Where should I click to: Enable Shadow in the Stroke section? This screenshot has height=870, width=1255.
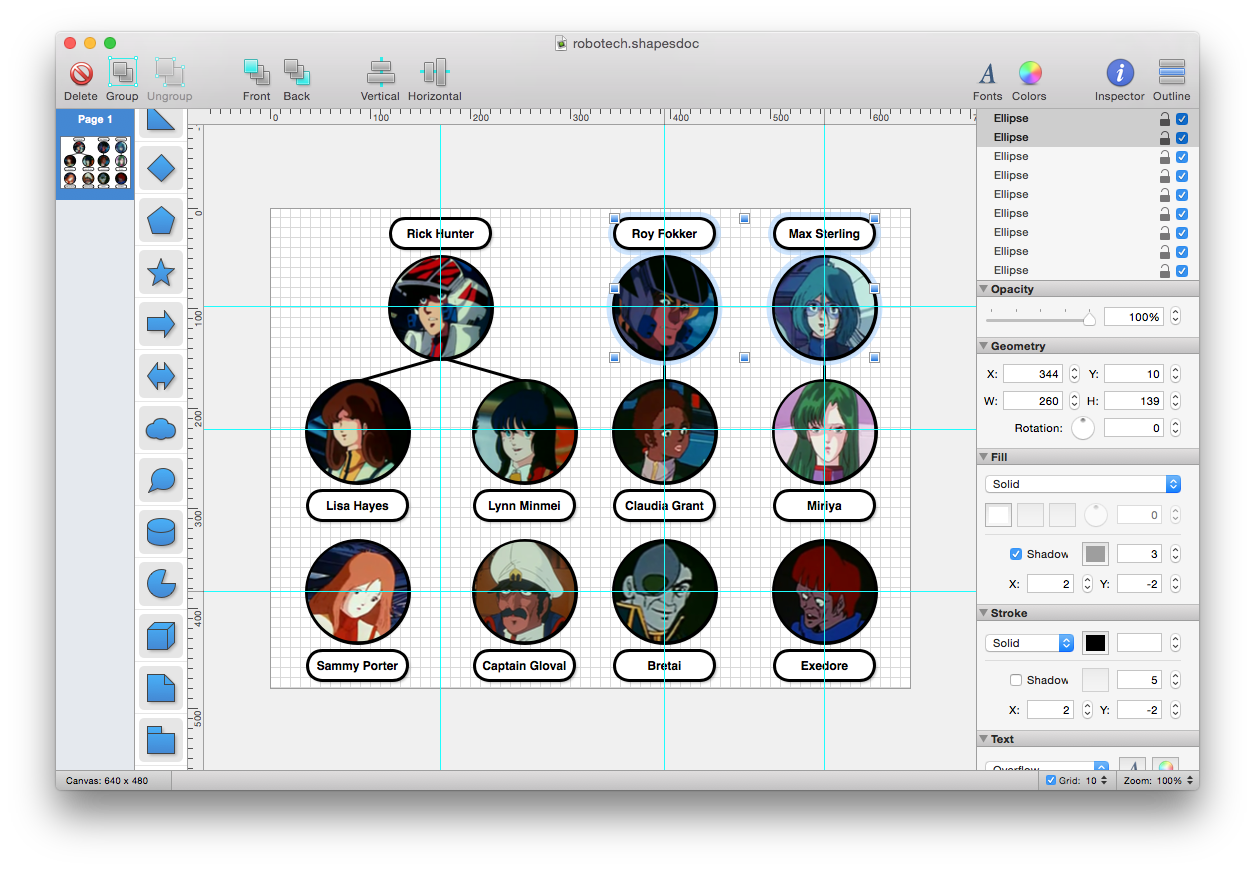[1014, 679]
